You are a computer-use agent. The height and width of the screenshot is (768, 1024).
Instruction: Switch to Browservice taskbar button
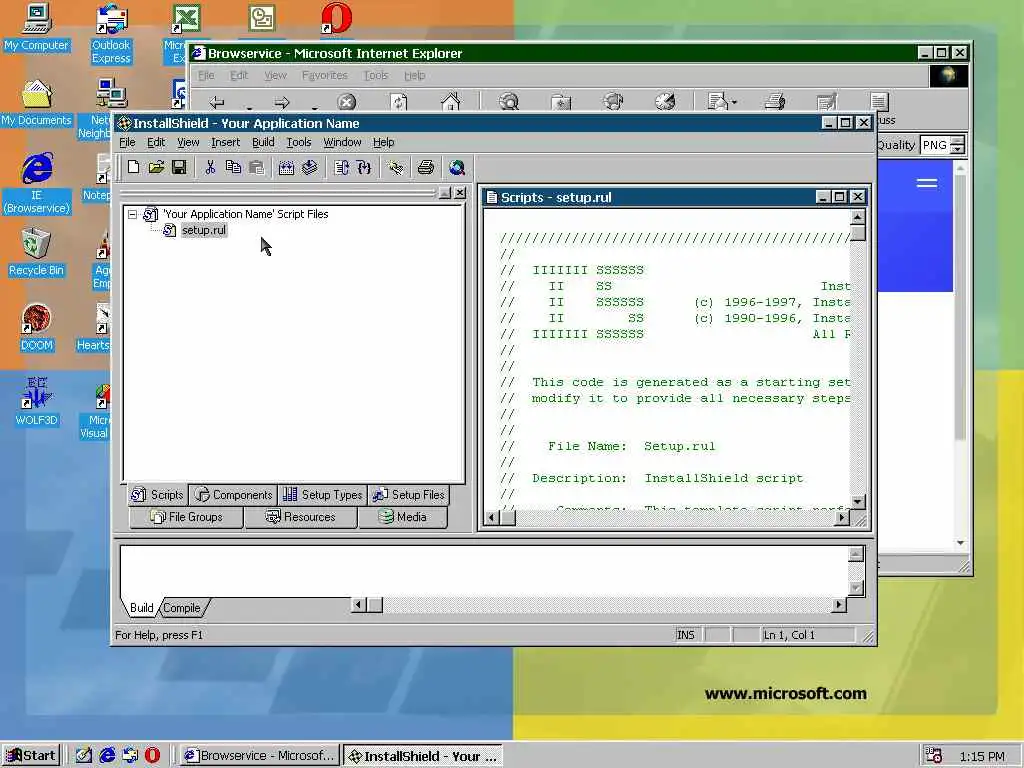(259, 756)
